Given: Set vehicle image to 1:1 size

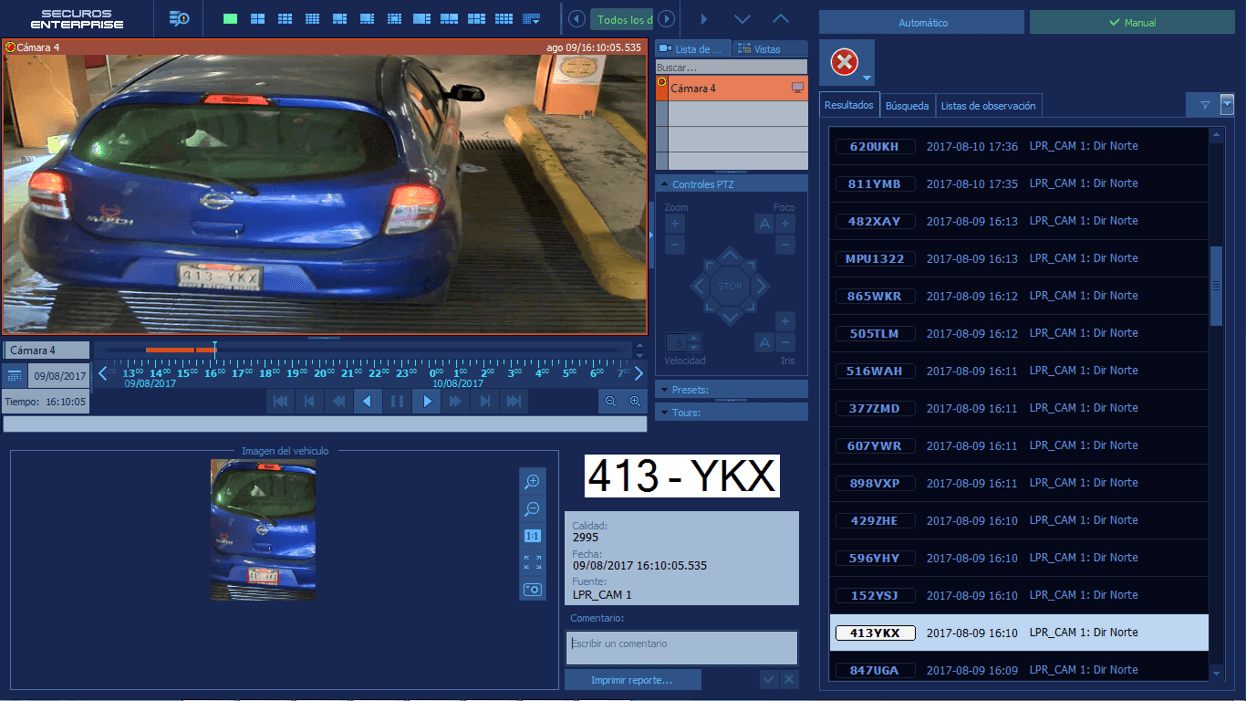Looking at the screenshot, I should click(533, 536).
